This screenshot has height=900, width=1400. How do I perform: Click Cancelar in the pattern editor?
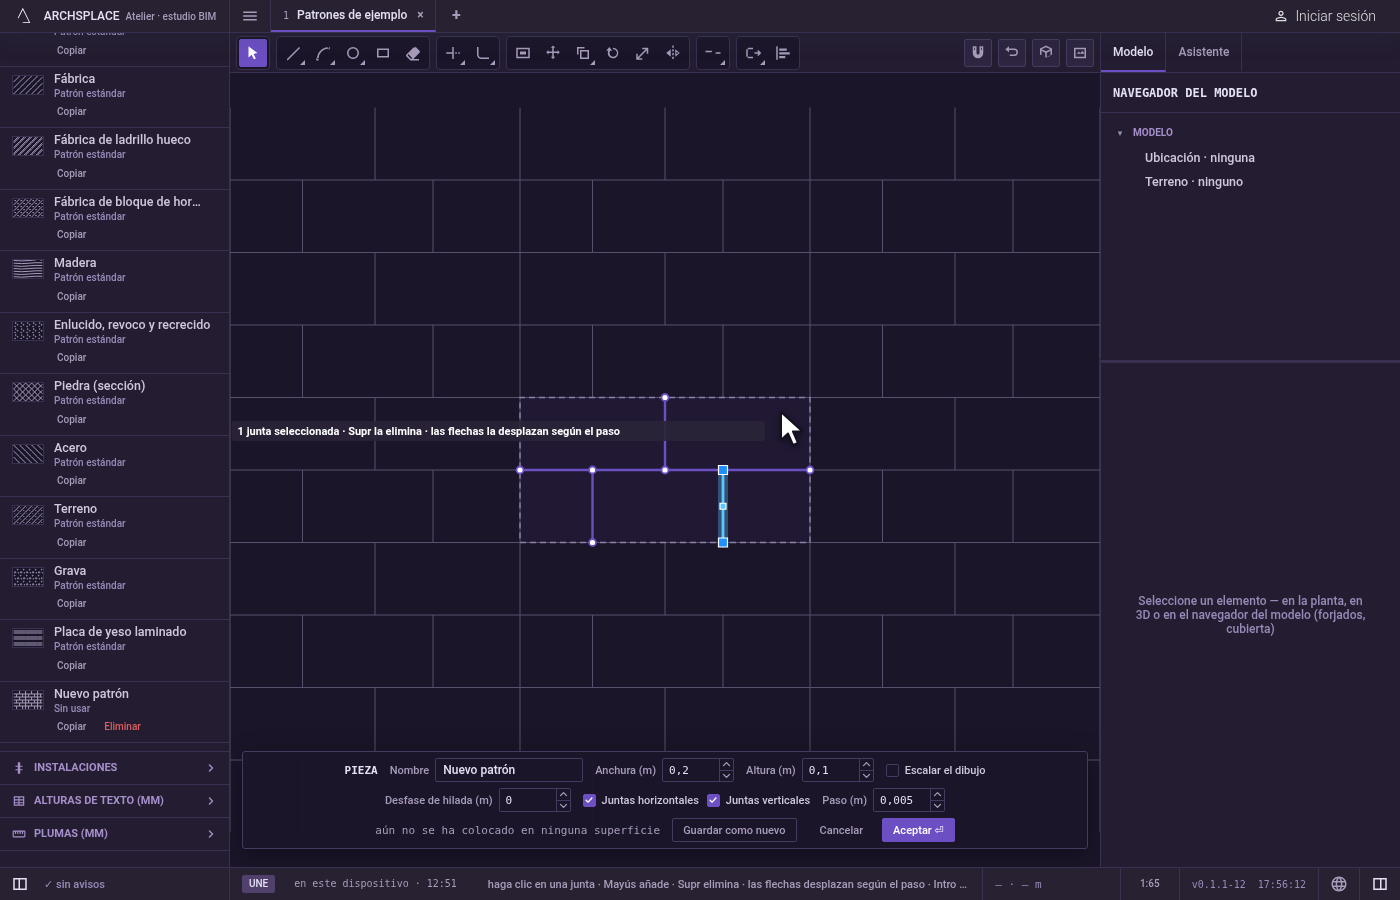click(x=841, y=830)
